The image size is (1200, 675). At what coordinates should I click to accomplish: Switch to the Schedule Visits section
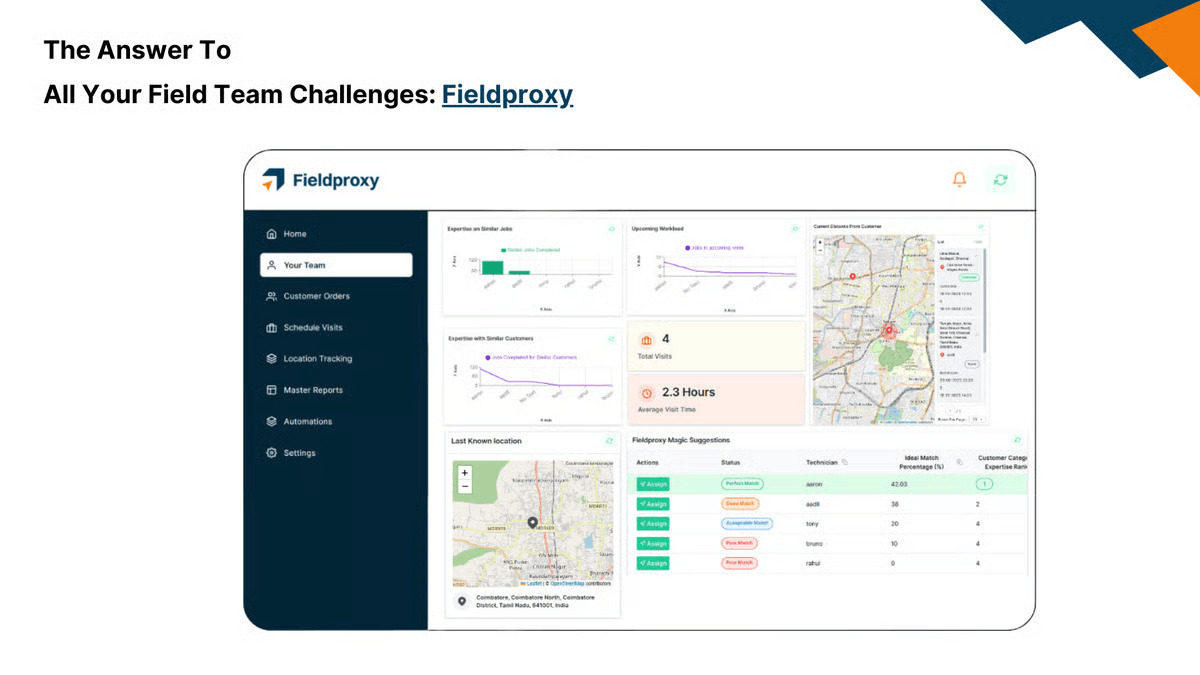[x=313, y=327]
